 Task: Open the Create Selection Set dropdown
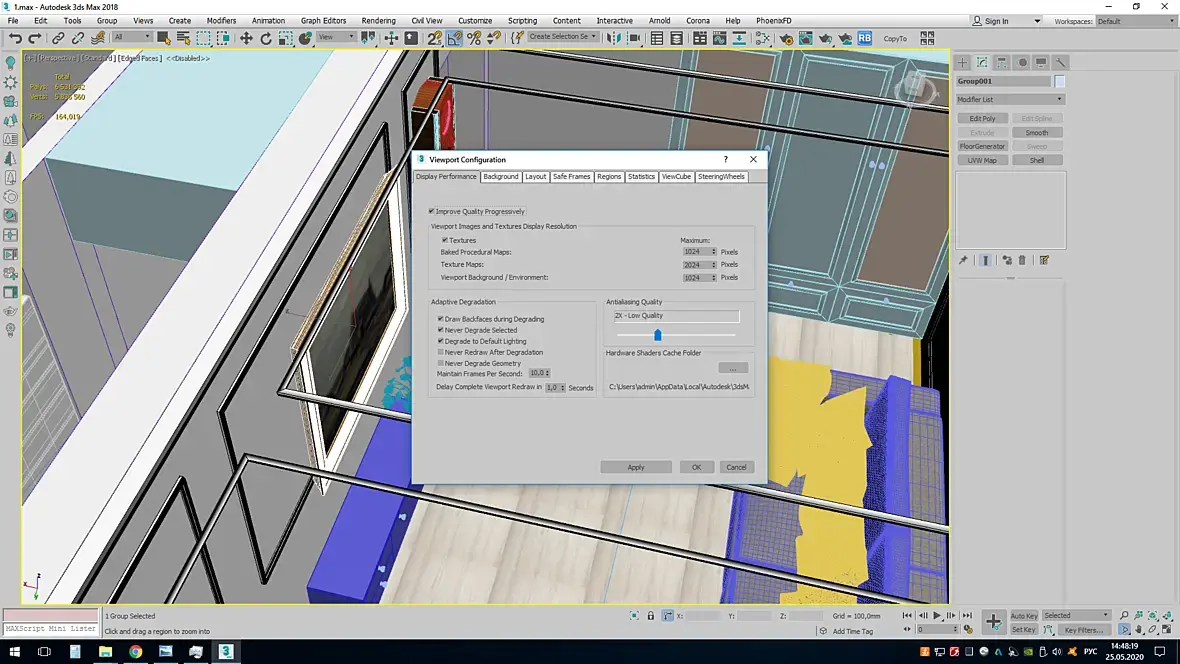(x=563, y=37)
